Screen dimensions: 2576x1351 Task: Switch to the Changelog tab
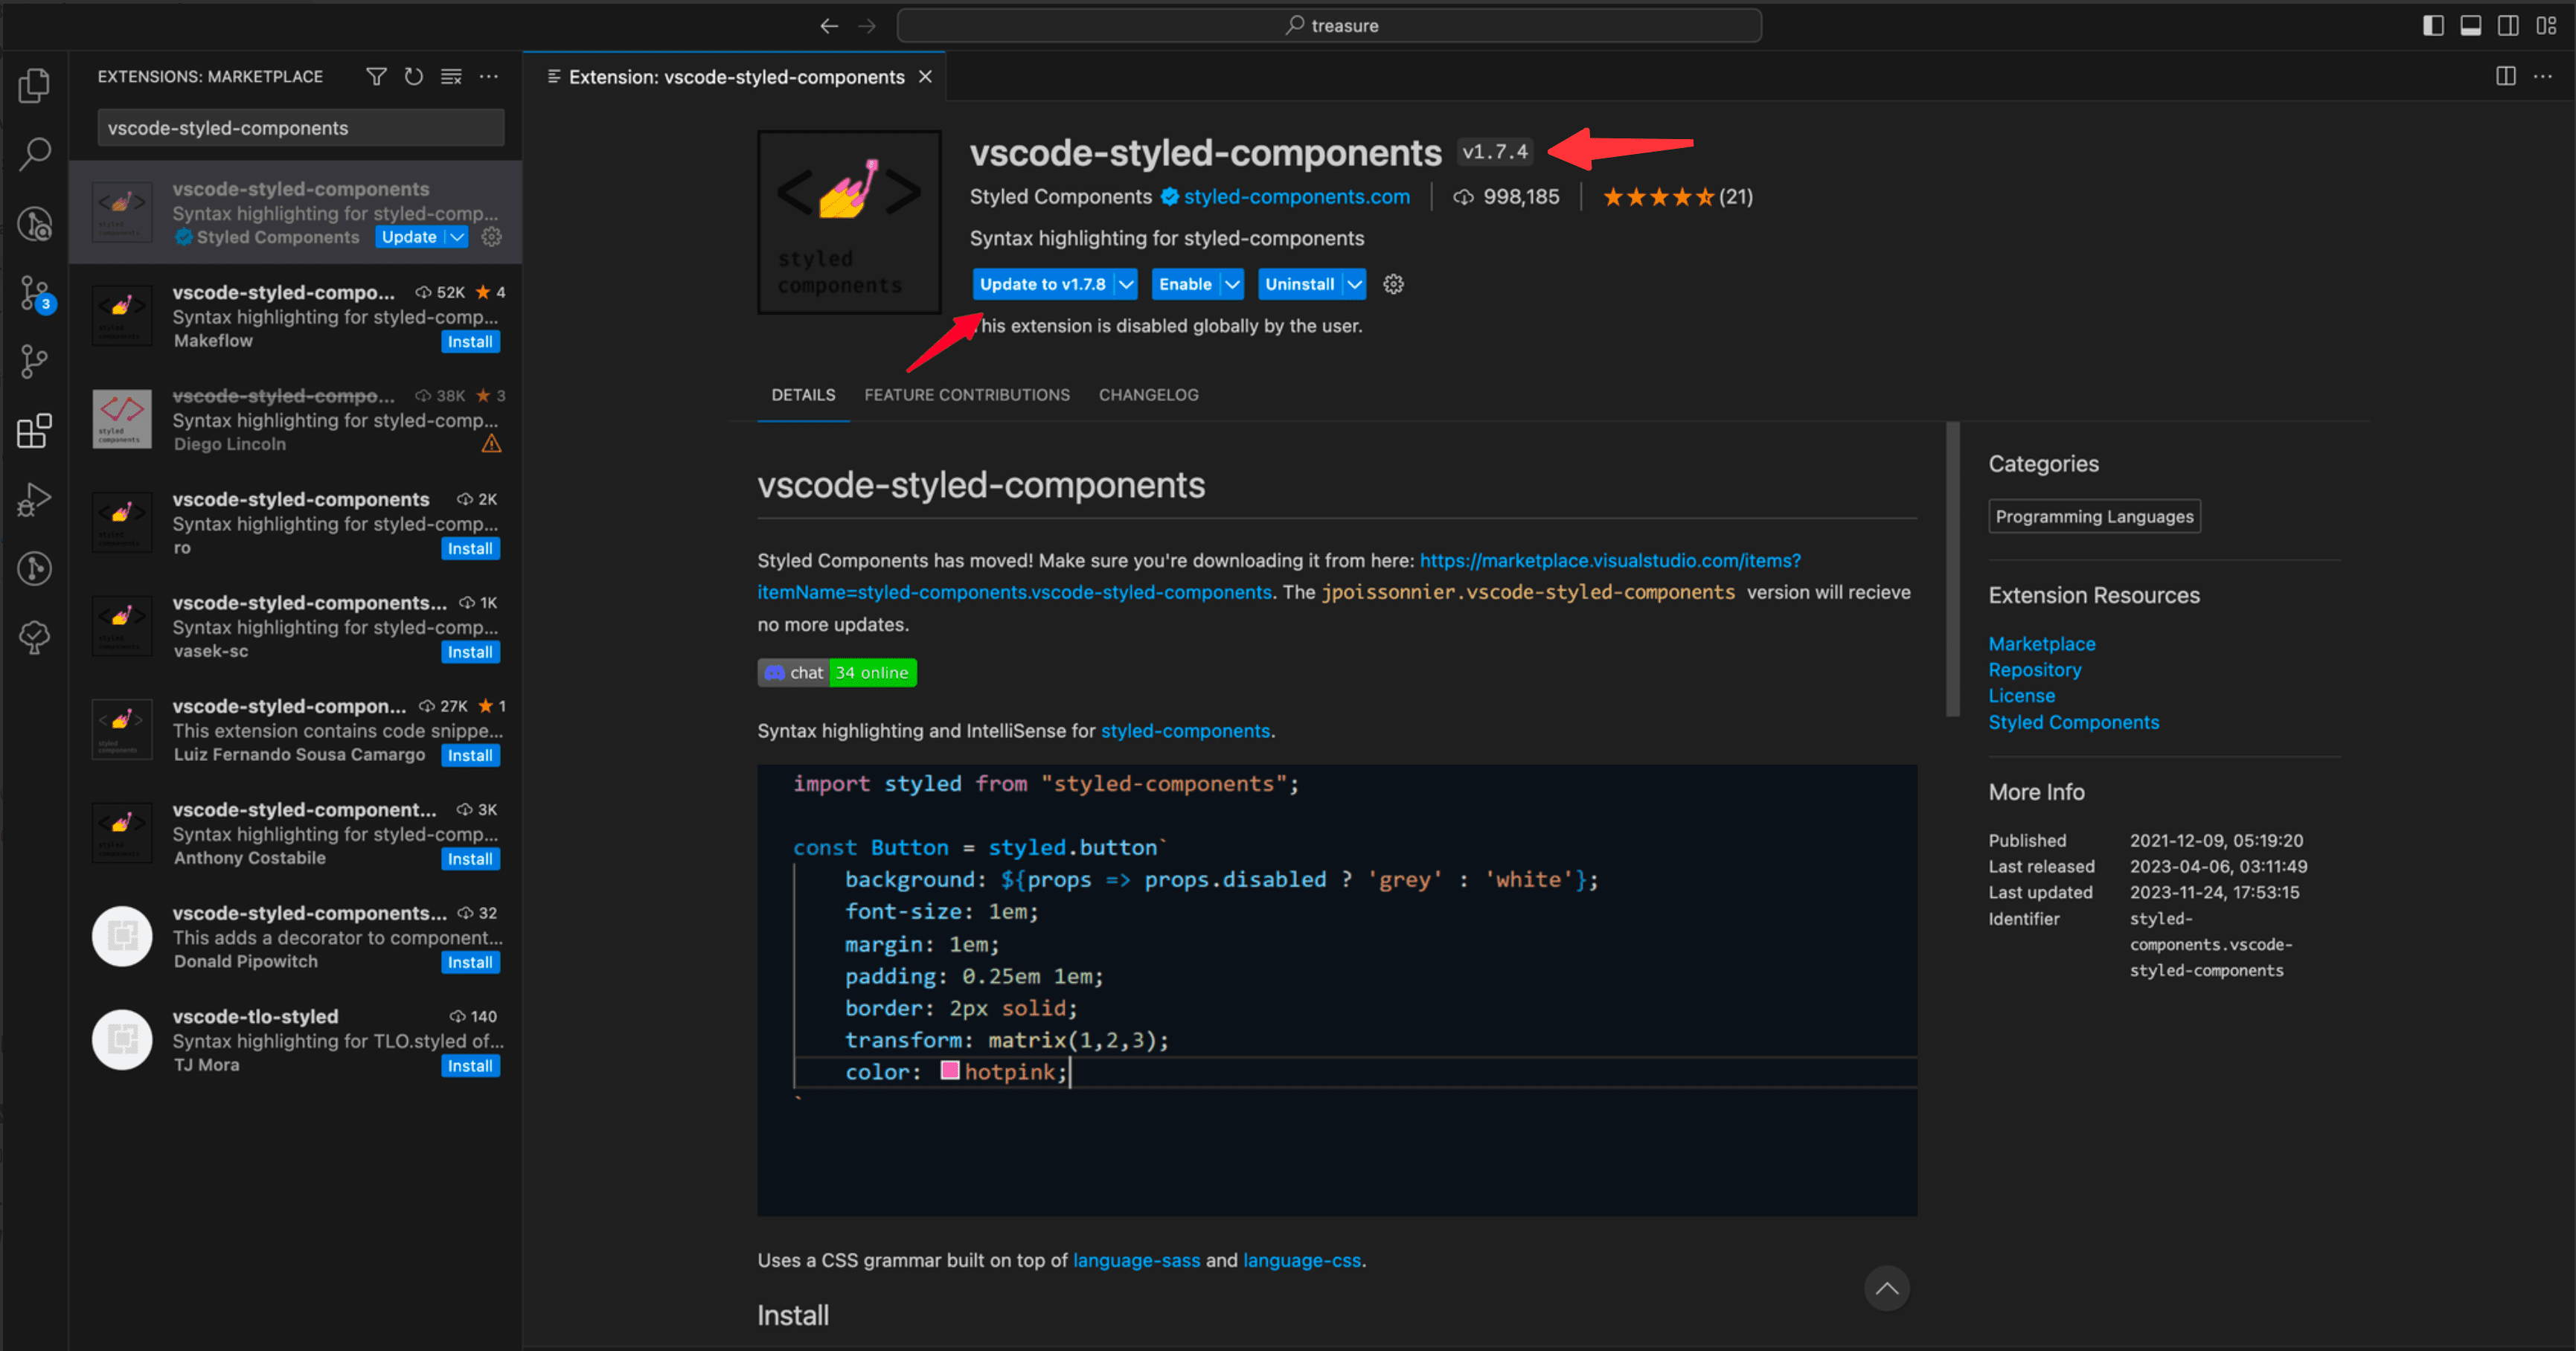coord(1148,395)
